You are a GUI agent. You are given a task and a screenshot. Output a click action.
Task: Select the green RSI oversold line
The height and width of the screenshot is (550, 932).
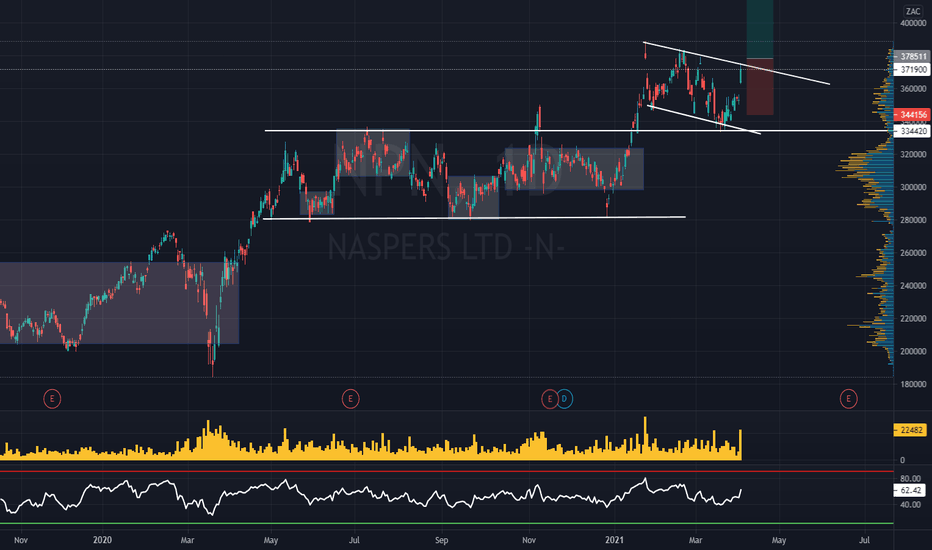(446, 523)
